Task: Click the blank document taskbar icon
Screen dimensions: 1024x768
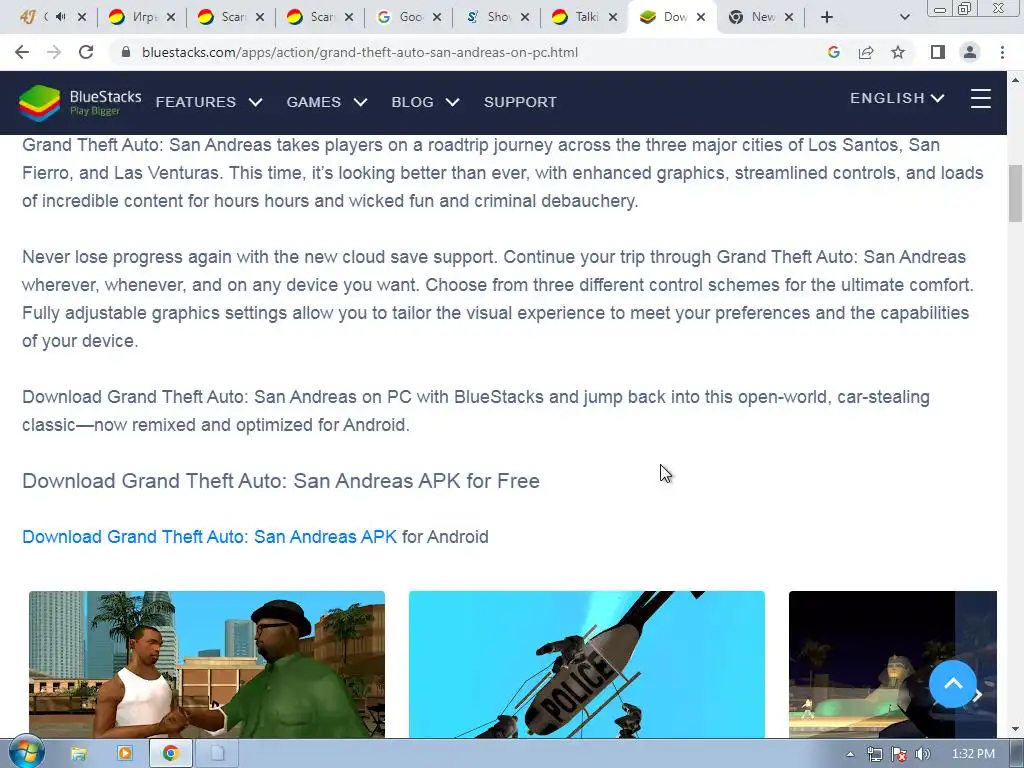Action: pyautogui.click(x=217, y=754)
